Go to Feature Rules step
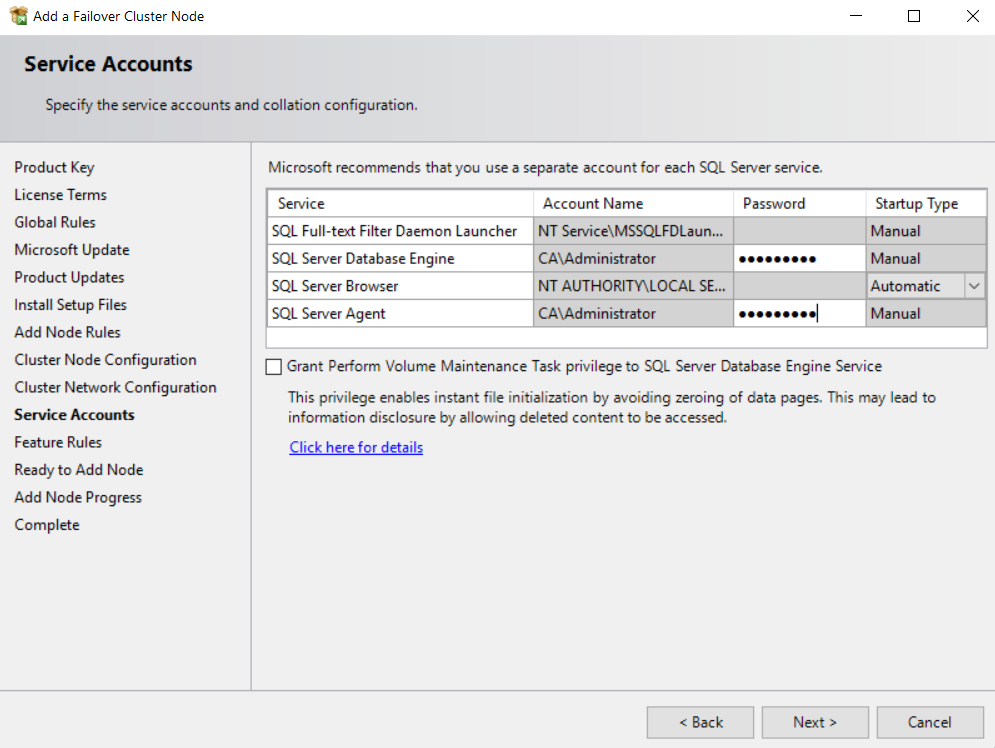Screen dimensions: 995x748 (58, 442)
